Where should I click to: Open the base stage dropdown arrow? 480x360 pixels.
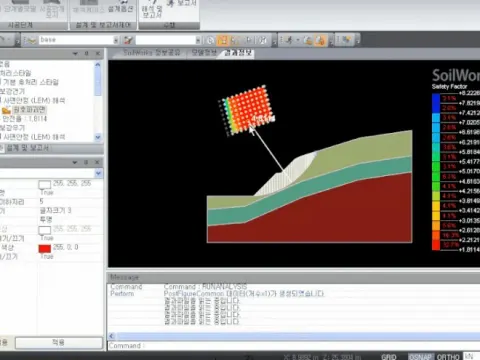pos(116,40)
